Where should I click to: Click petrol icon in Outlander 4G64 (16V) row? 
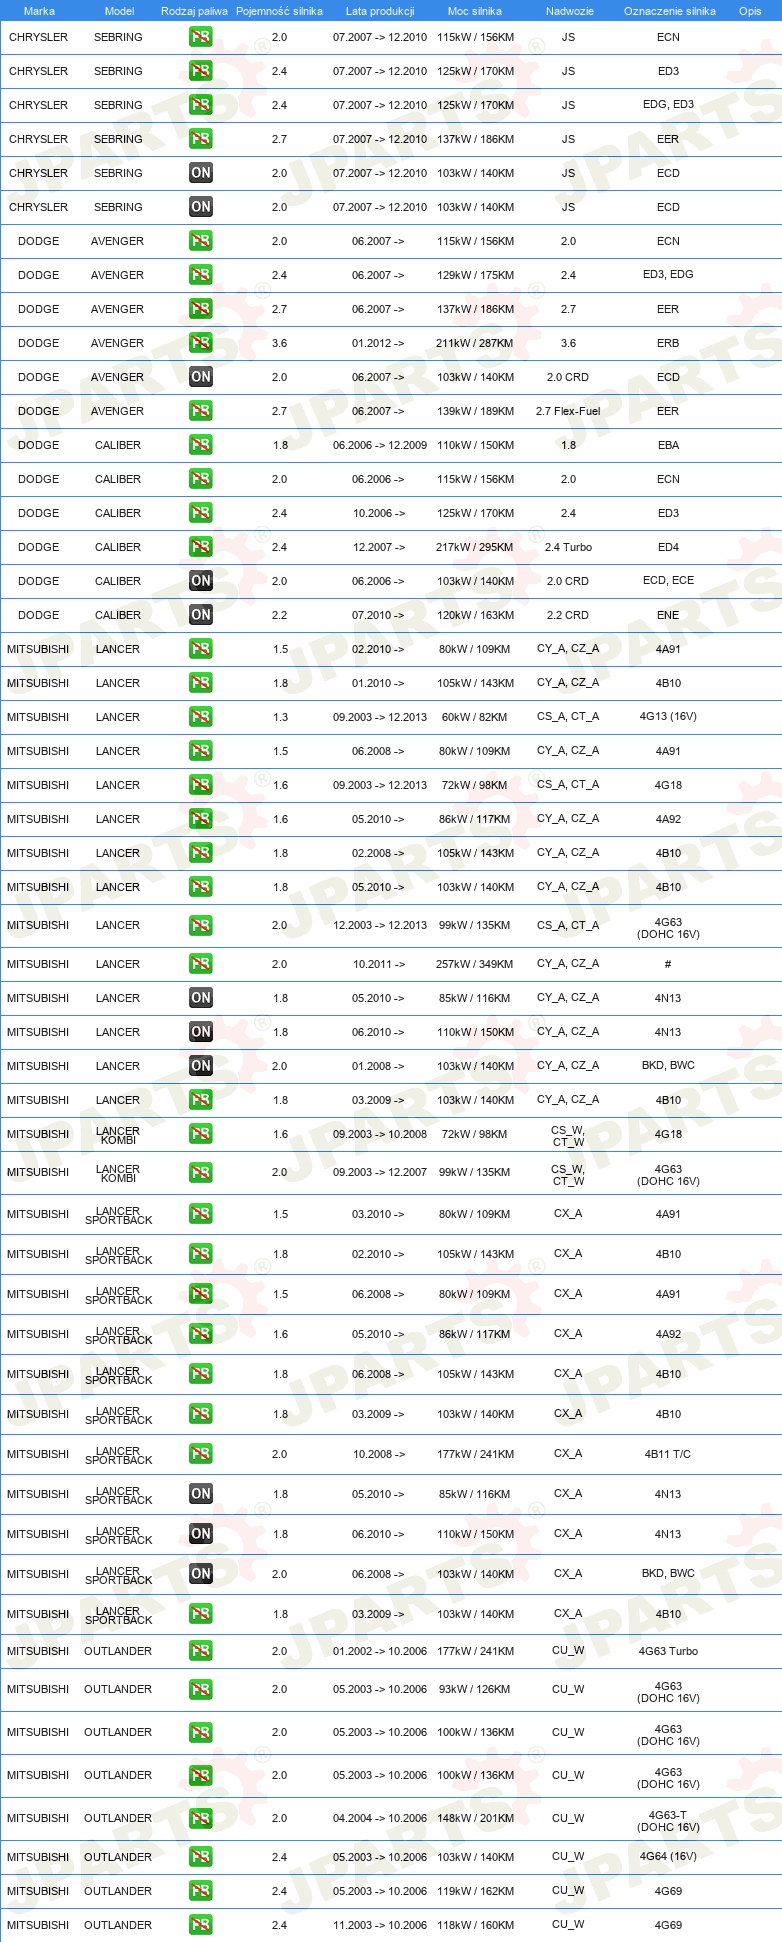[x=201, y=1857]
